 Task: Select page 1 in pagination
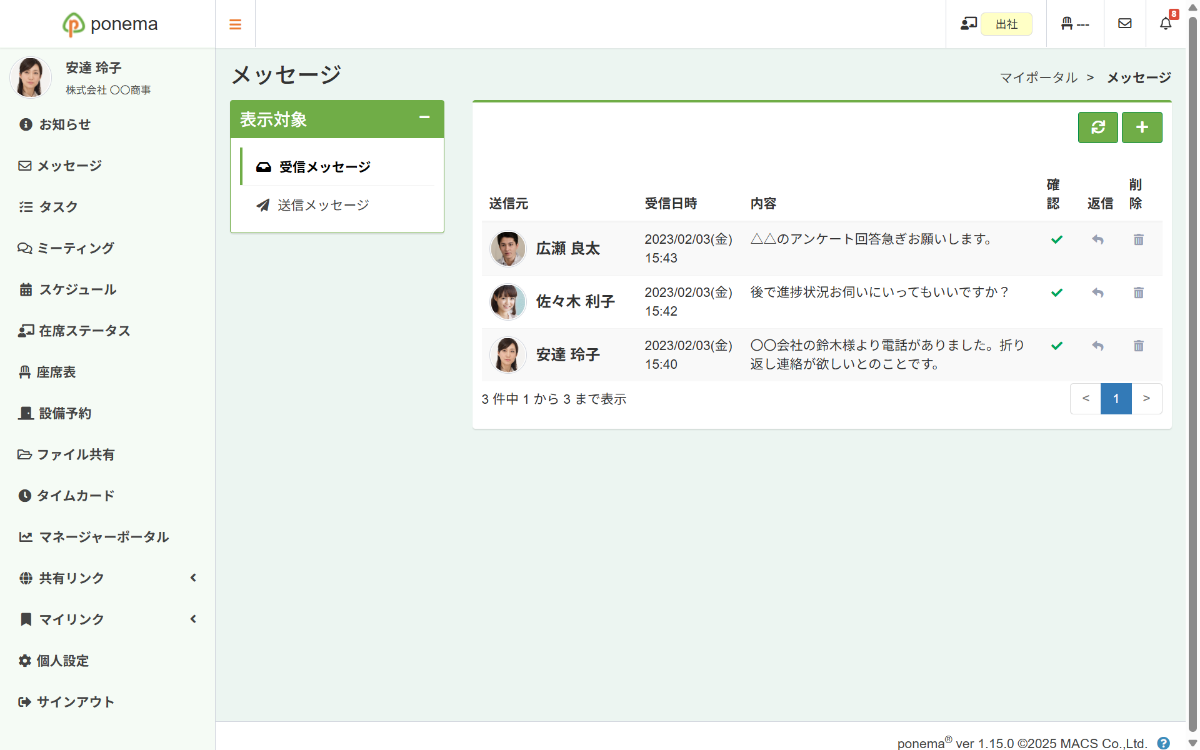(1116, 398)
